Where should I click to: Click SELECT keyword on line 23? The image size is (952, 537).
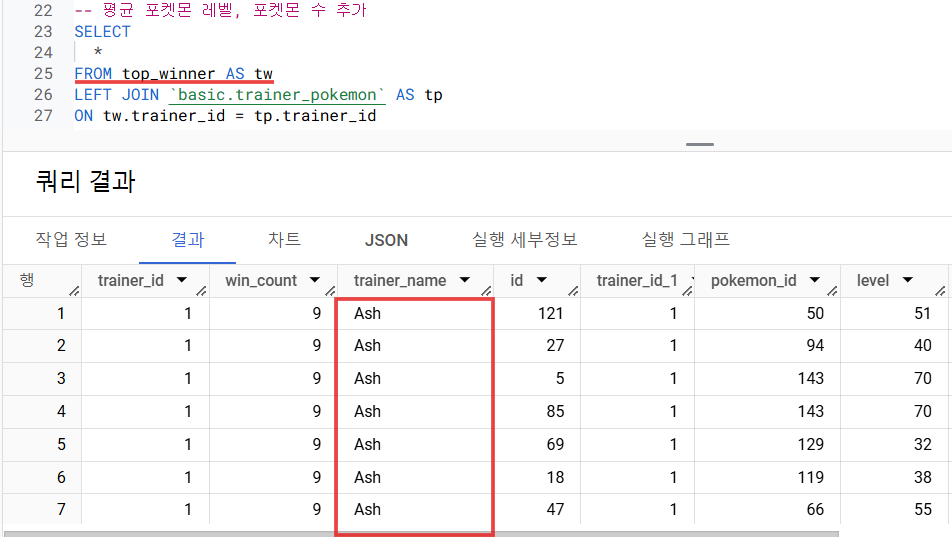point(103,32)
